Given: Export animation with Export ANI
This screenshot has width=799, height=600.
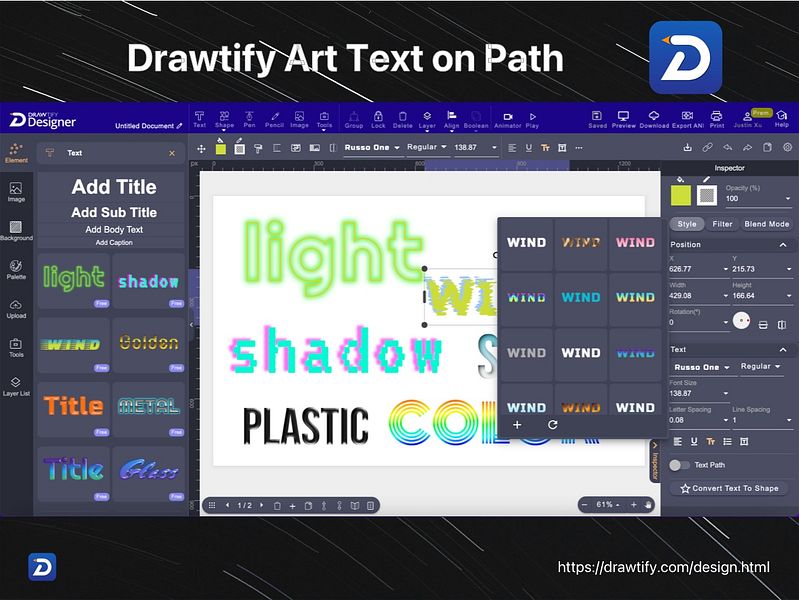Looking at the screenshot, I should (687, 120).
